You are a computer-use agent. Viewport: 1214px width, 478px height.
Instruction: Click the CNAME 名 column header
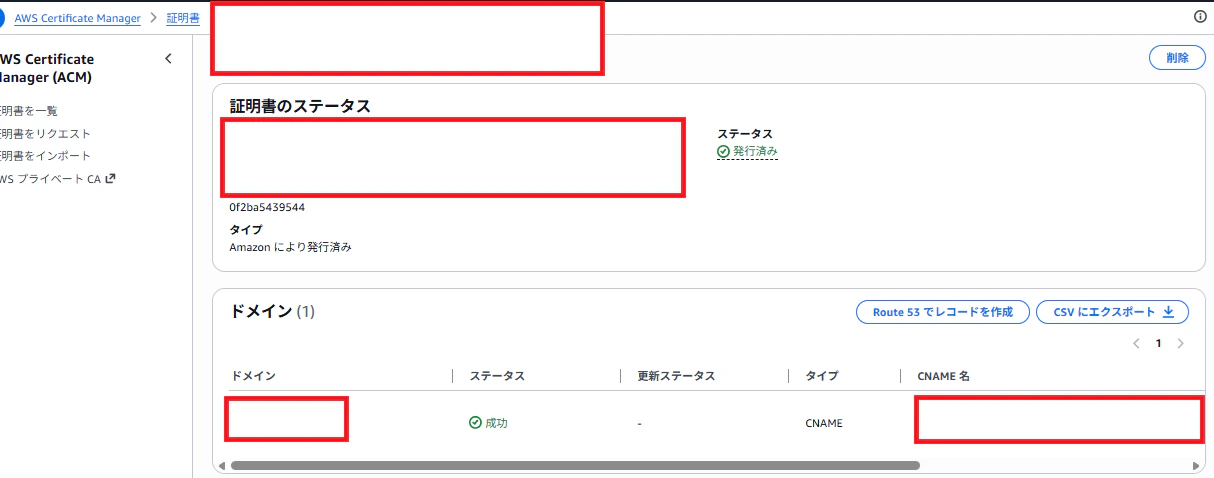click(943, 376)
